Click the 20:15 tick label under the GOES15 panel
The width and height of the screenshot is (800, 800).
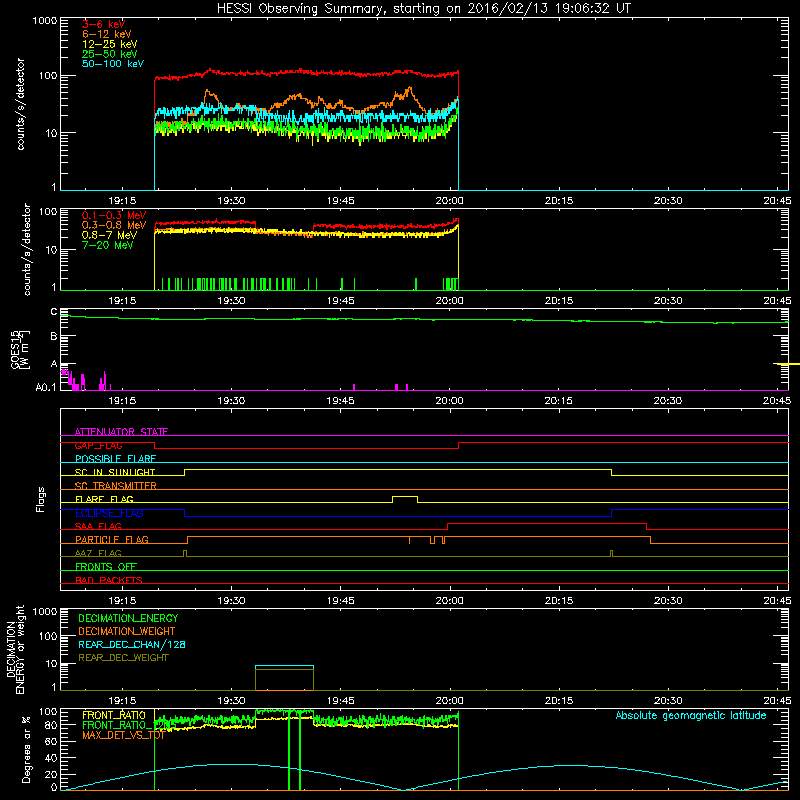click(x=559, y=401)
